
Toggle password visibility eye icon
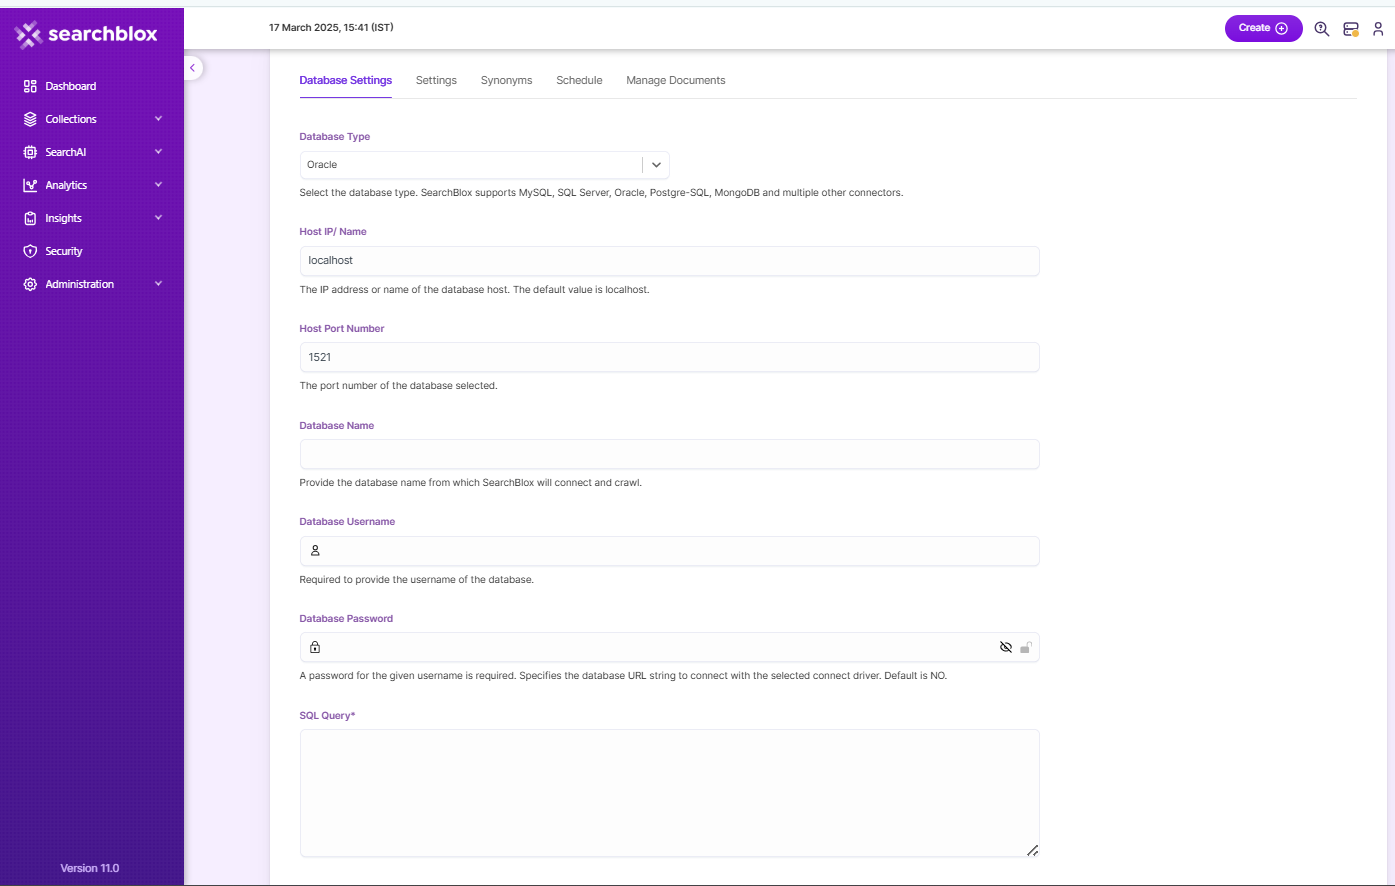(x=1006, y=647)
